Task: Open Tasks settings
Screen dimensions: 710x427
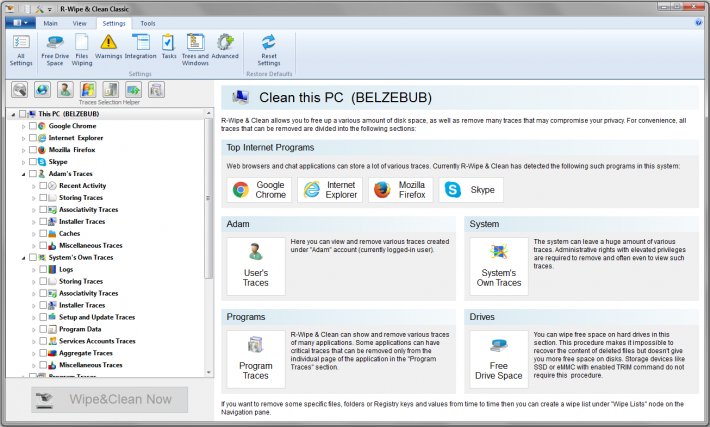Action: tap(169, 47)
